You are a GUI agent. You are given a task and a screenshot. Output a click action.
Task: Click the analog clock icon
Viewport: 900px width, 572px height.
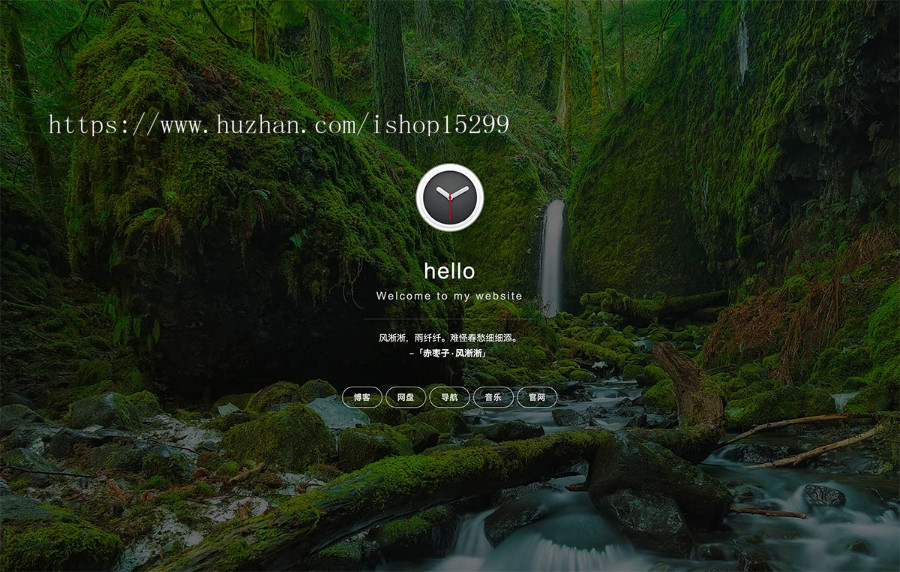point(449,197)
